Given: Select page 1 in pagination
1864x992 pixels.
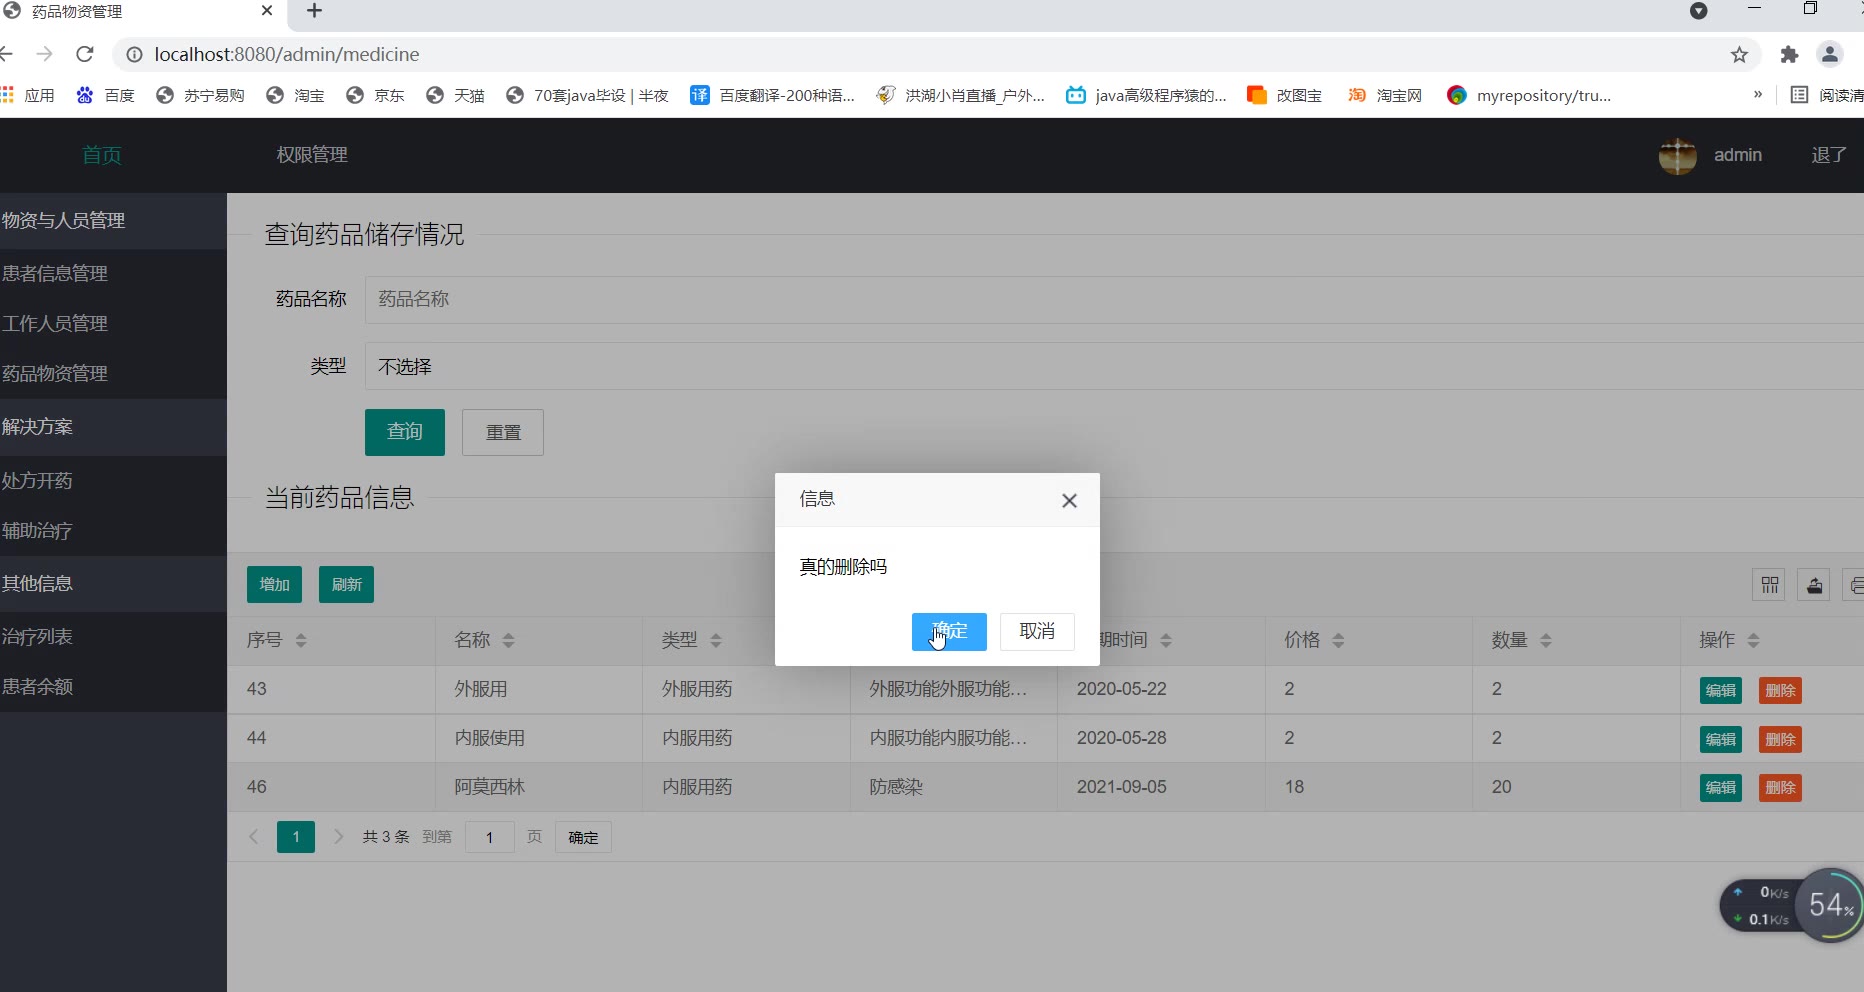Looking at the screenshot, I should click(x=296, y=837).
